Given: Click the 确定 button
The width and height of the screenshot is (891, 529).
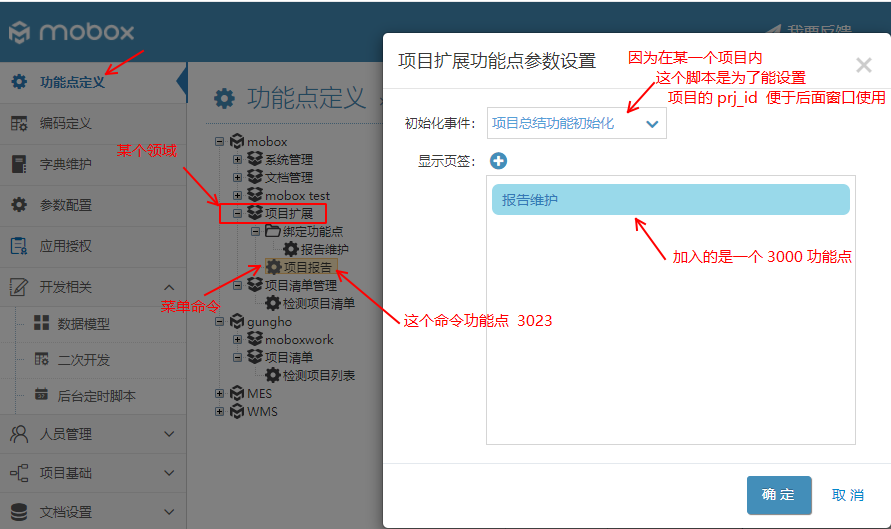Looking at the screenshot, I should pos(778,495).
